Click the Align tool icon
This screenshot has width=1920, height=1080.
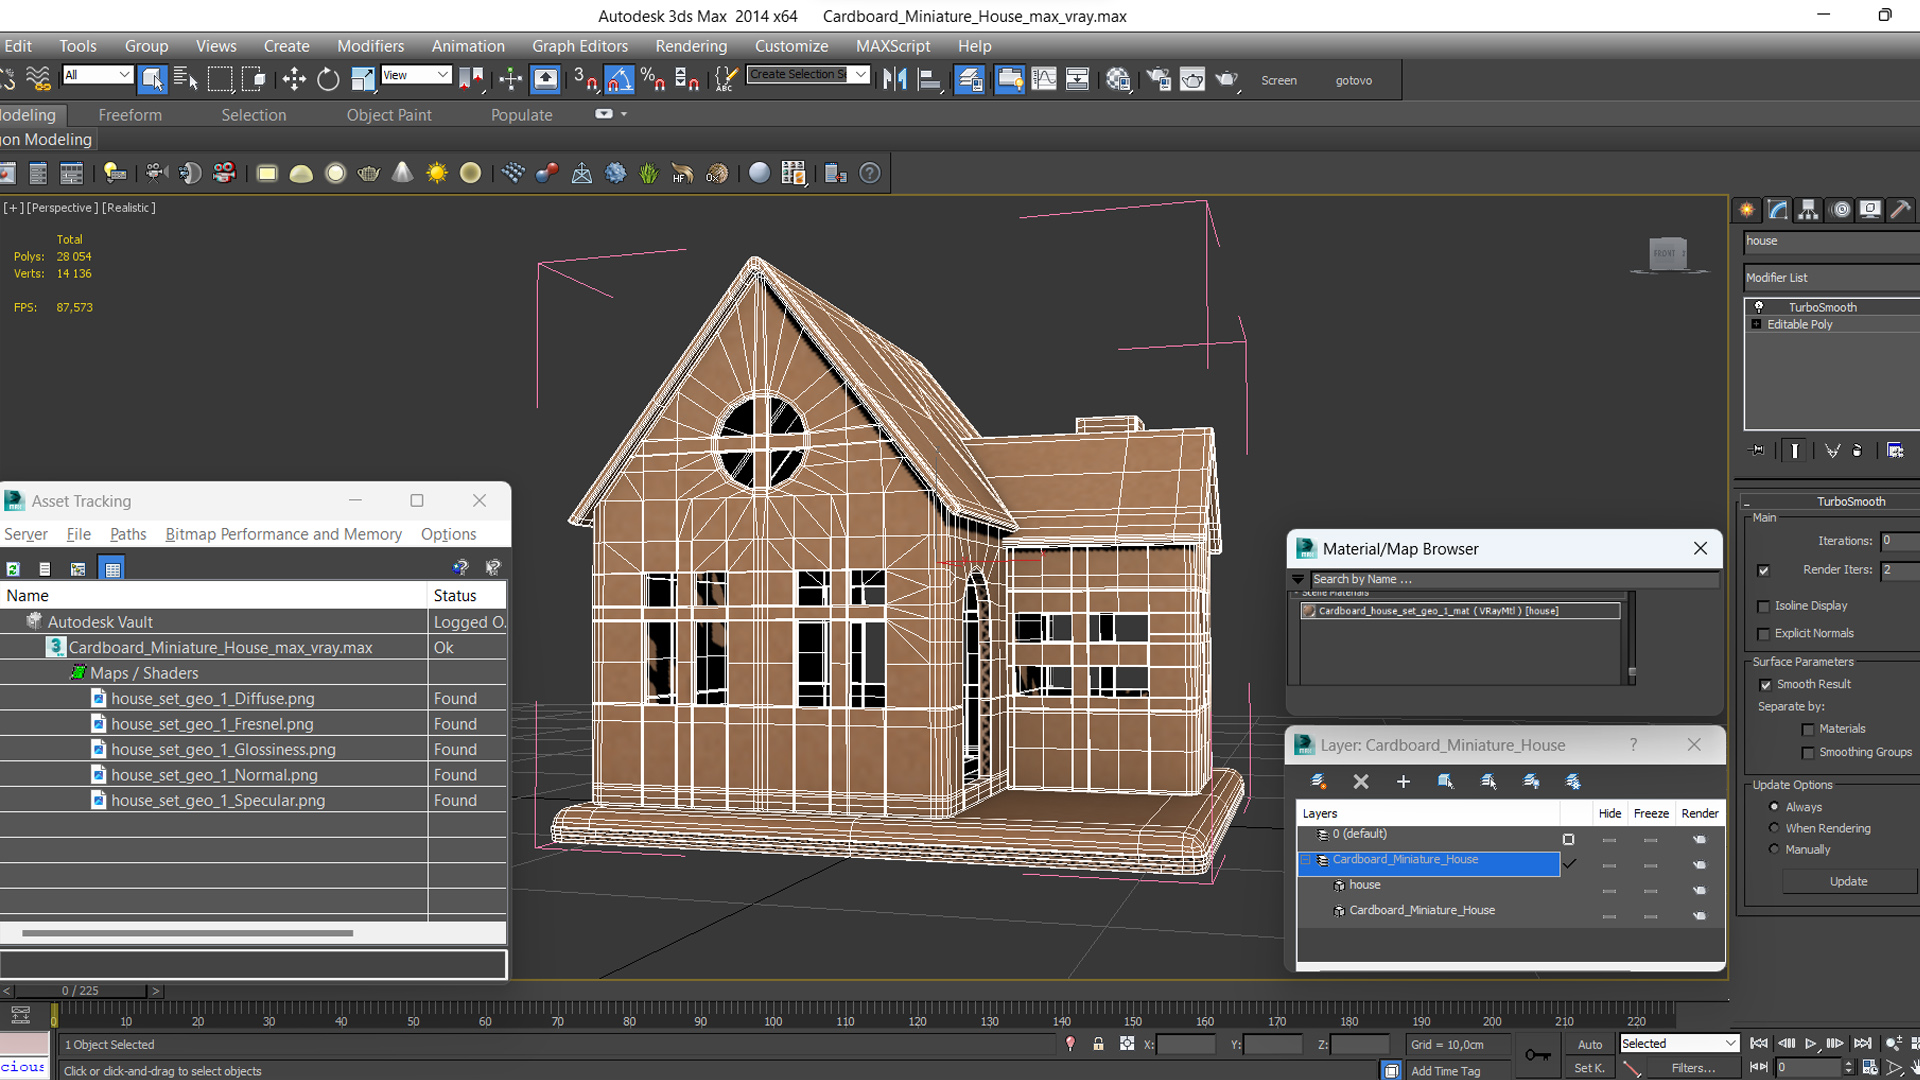tap(929, 79)
